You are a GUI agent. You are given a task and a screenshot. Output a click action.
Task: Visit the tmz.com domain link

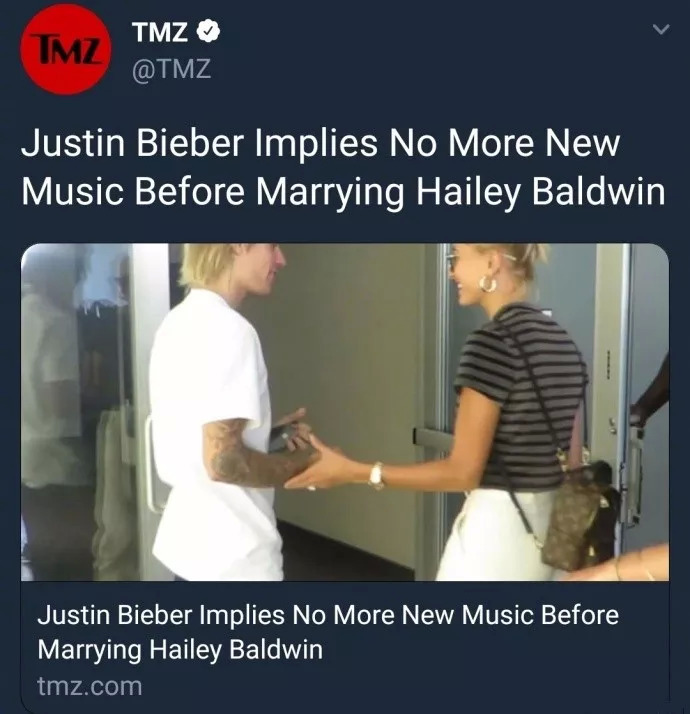[x=90, y=686]
